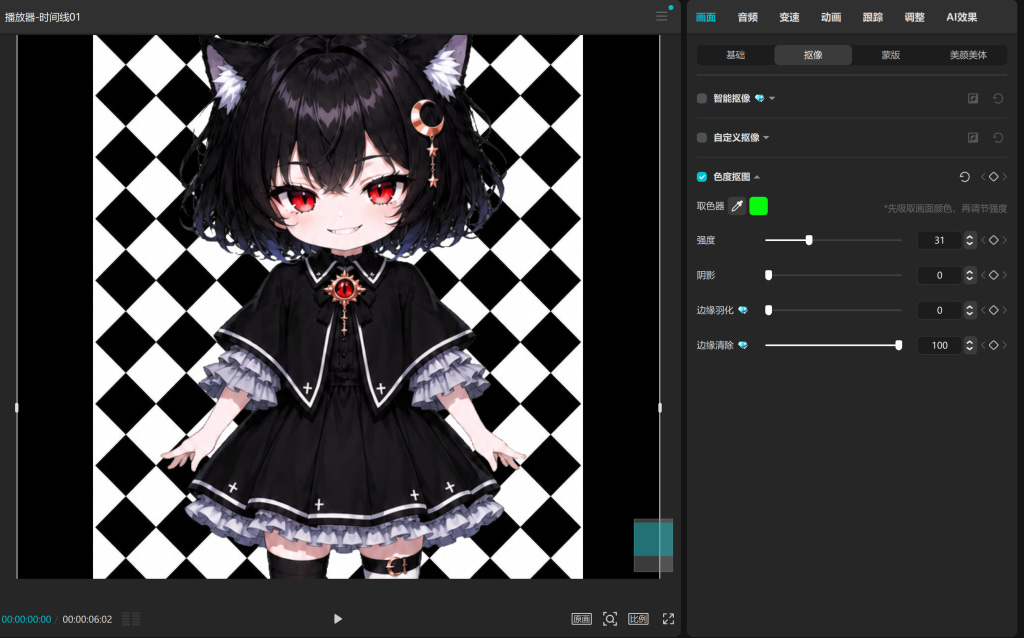Click the preview zoom magnifier icon

[x=610, y=619]
